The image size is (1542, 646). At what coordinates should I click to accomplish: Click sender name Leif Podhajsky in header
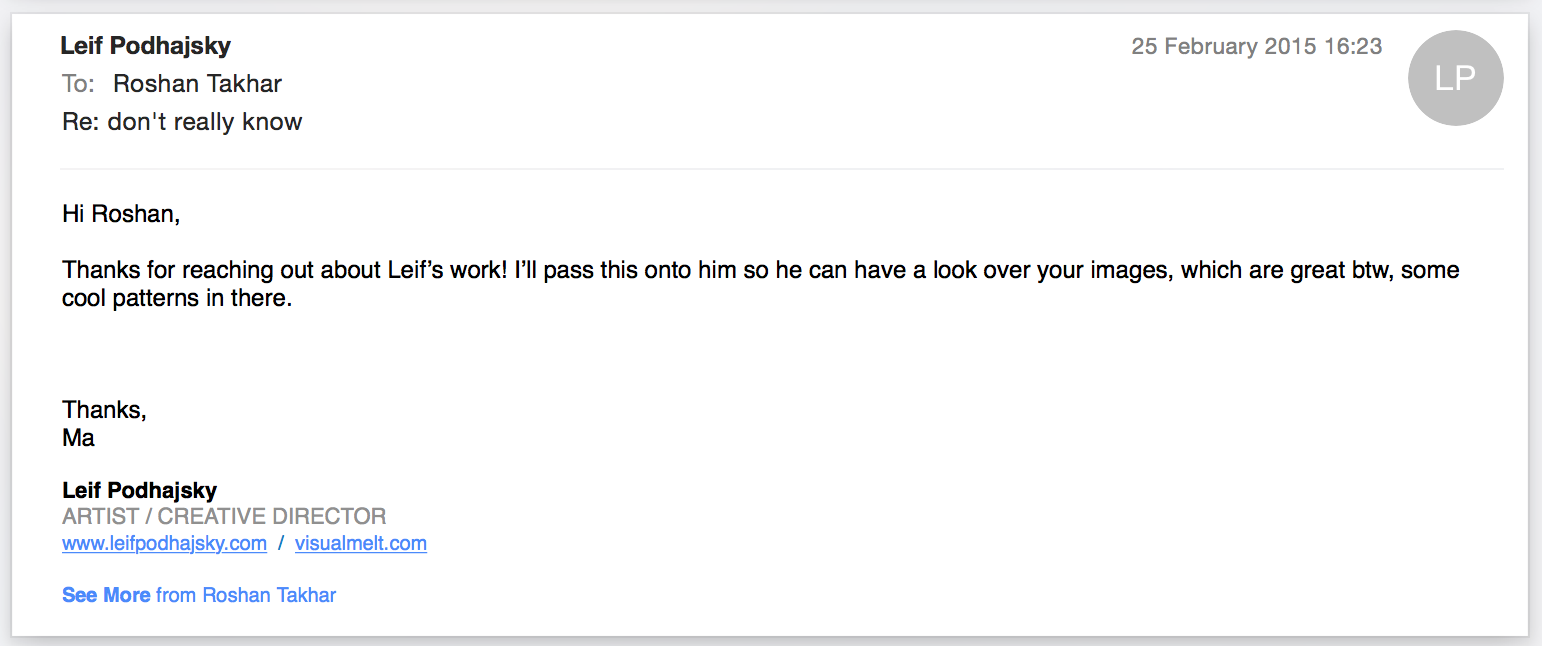(146, 45)
